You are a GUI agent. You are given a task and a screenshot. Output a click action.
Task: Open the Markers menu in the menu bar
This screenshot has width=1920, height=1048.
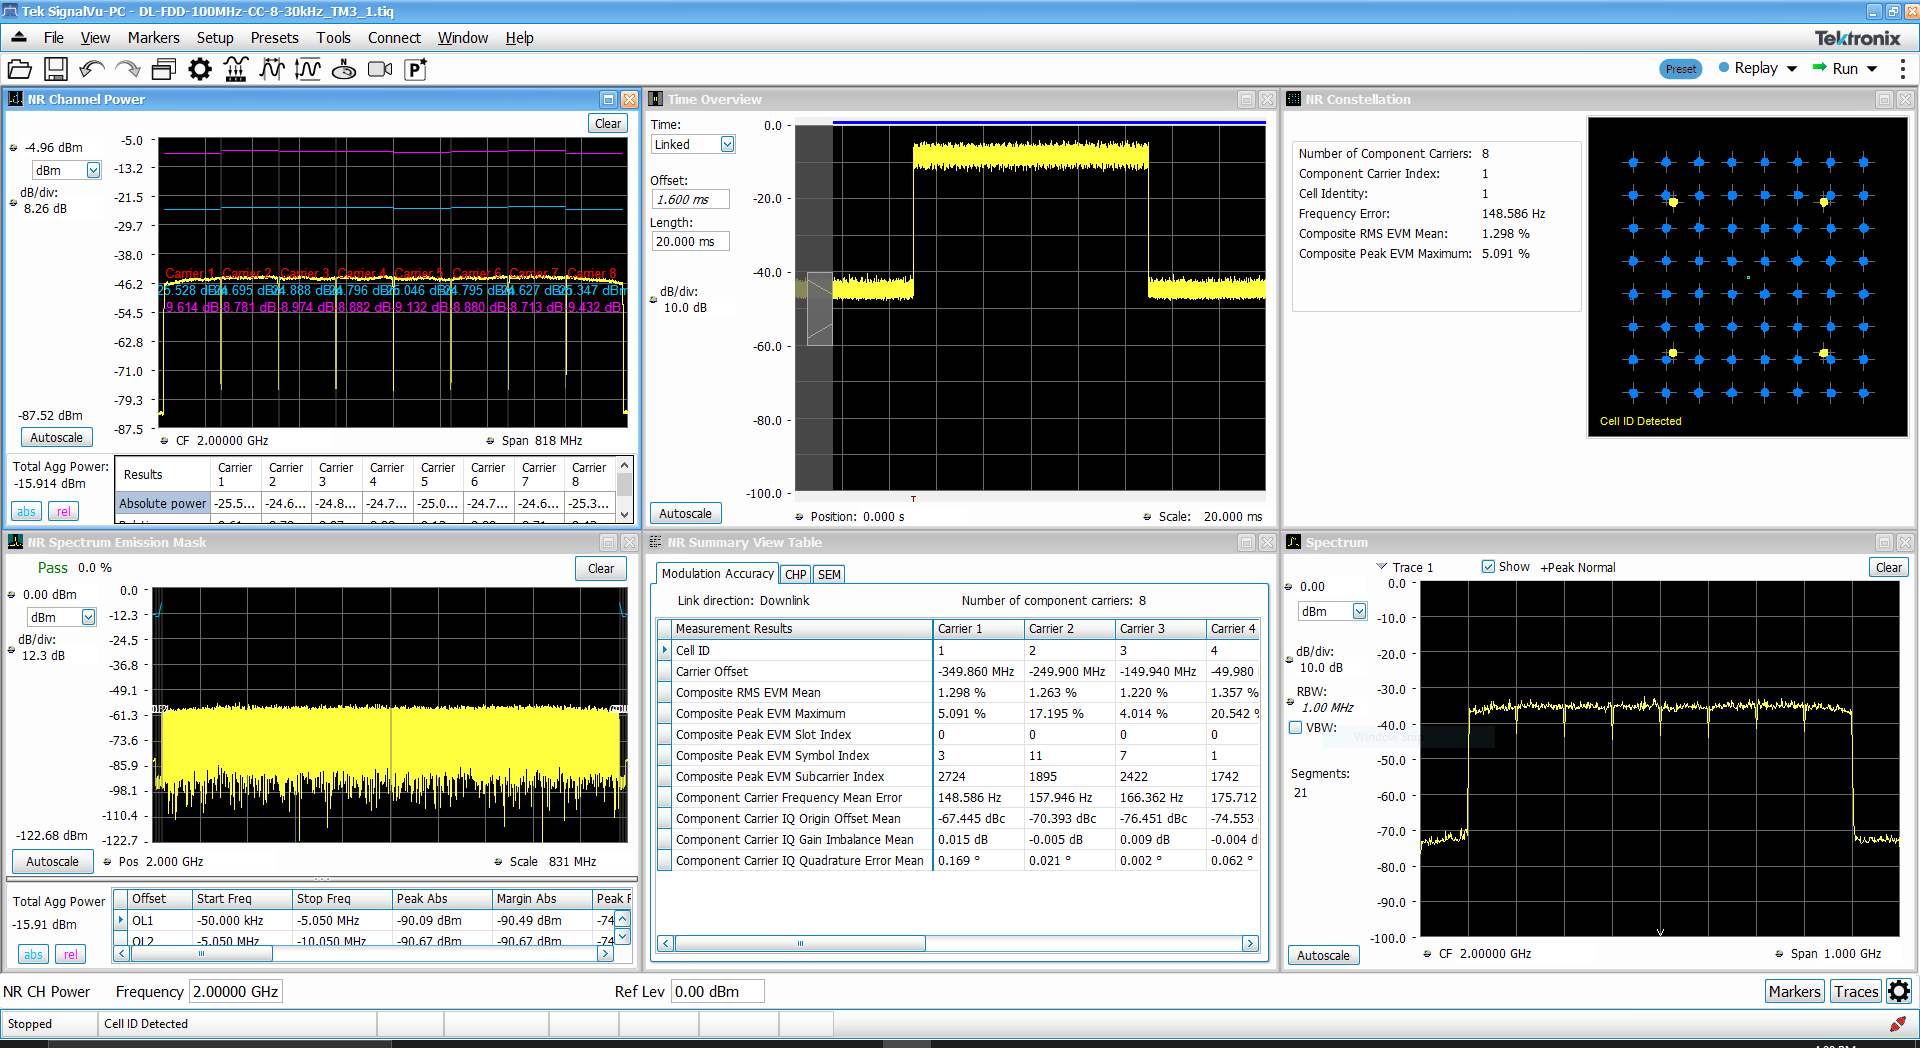(153, 38)
